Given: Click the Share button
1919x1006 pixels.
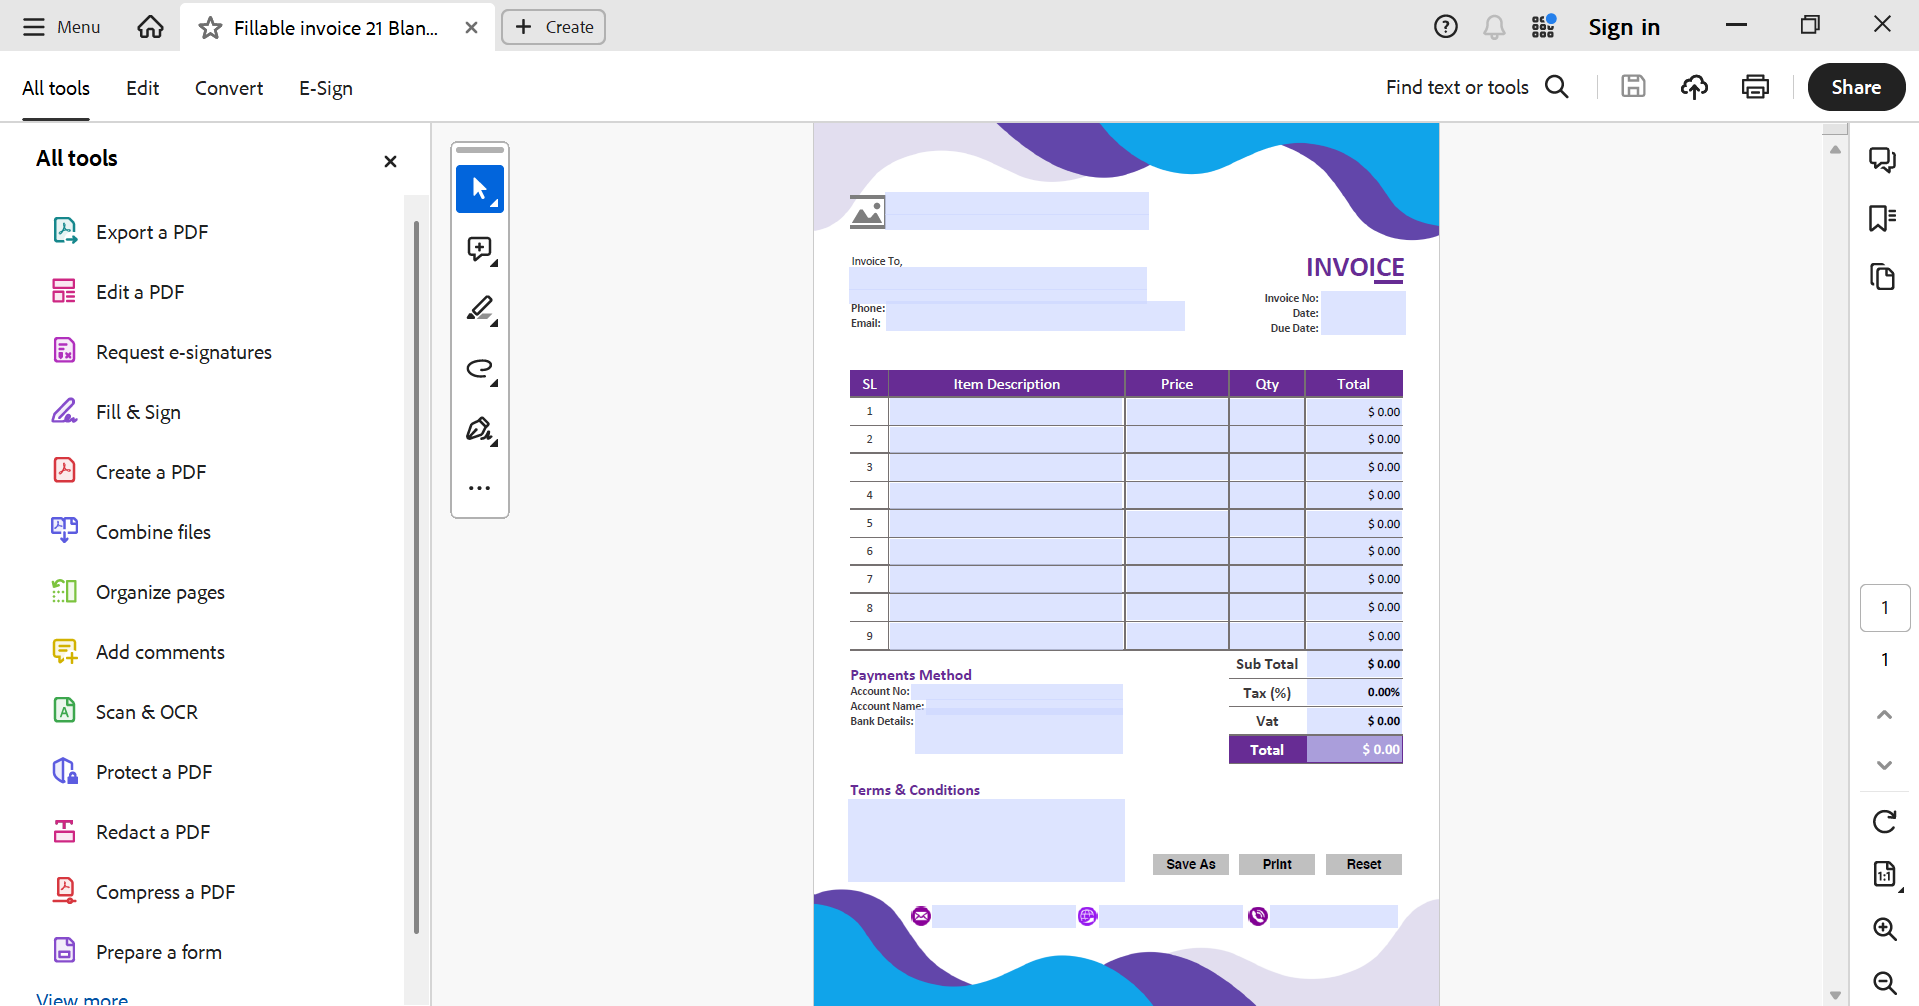Looking at the screenshot, I should 1856,87.
